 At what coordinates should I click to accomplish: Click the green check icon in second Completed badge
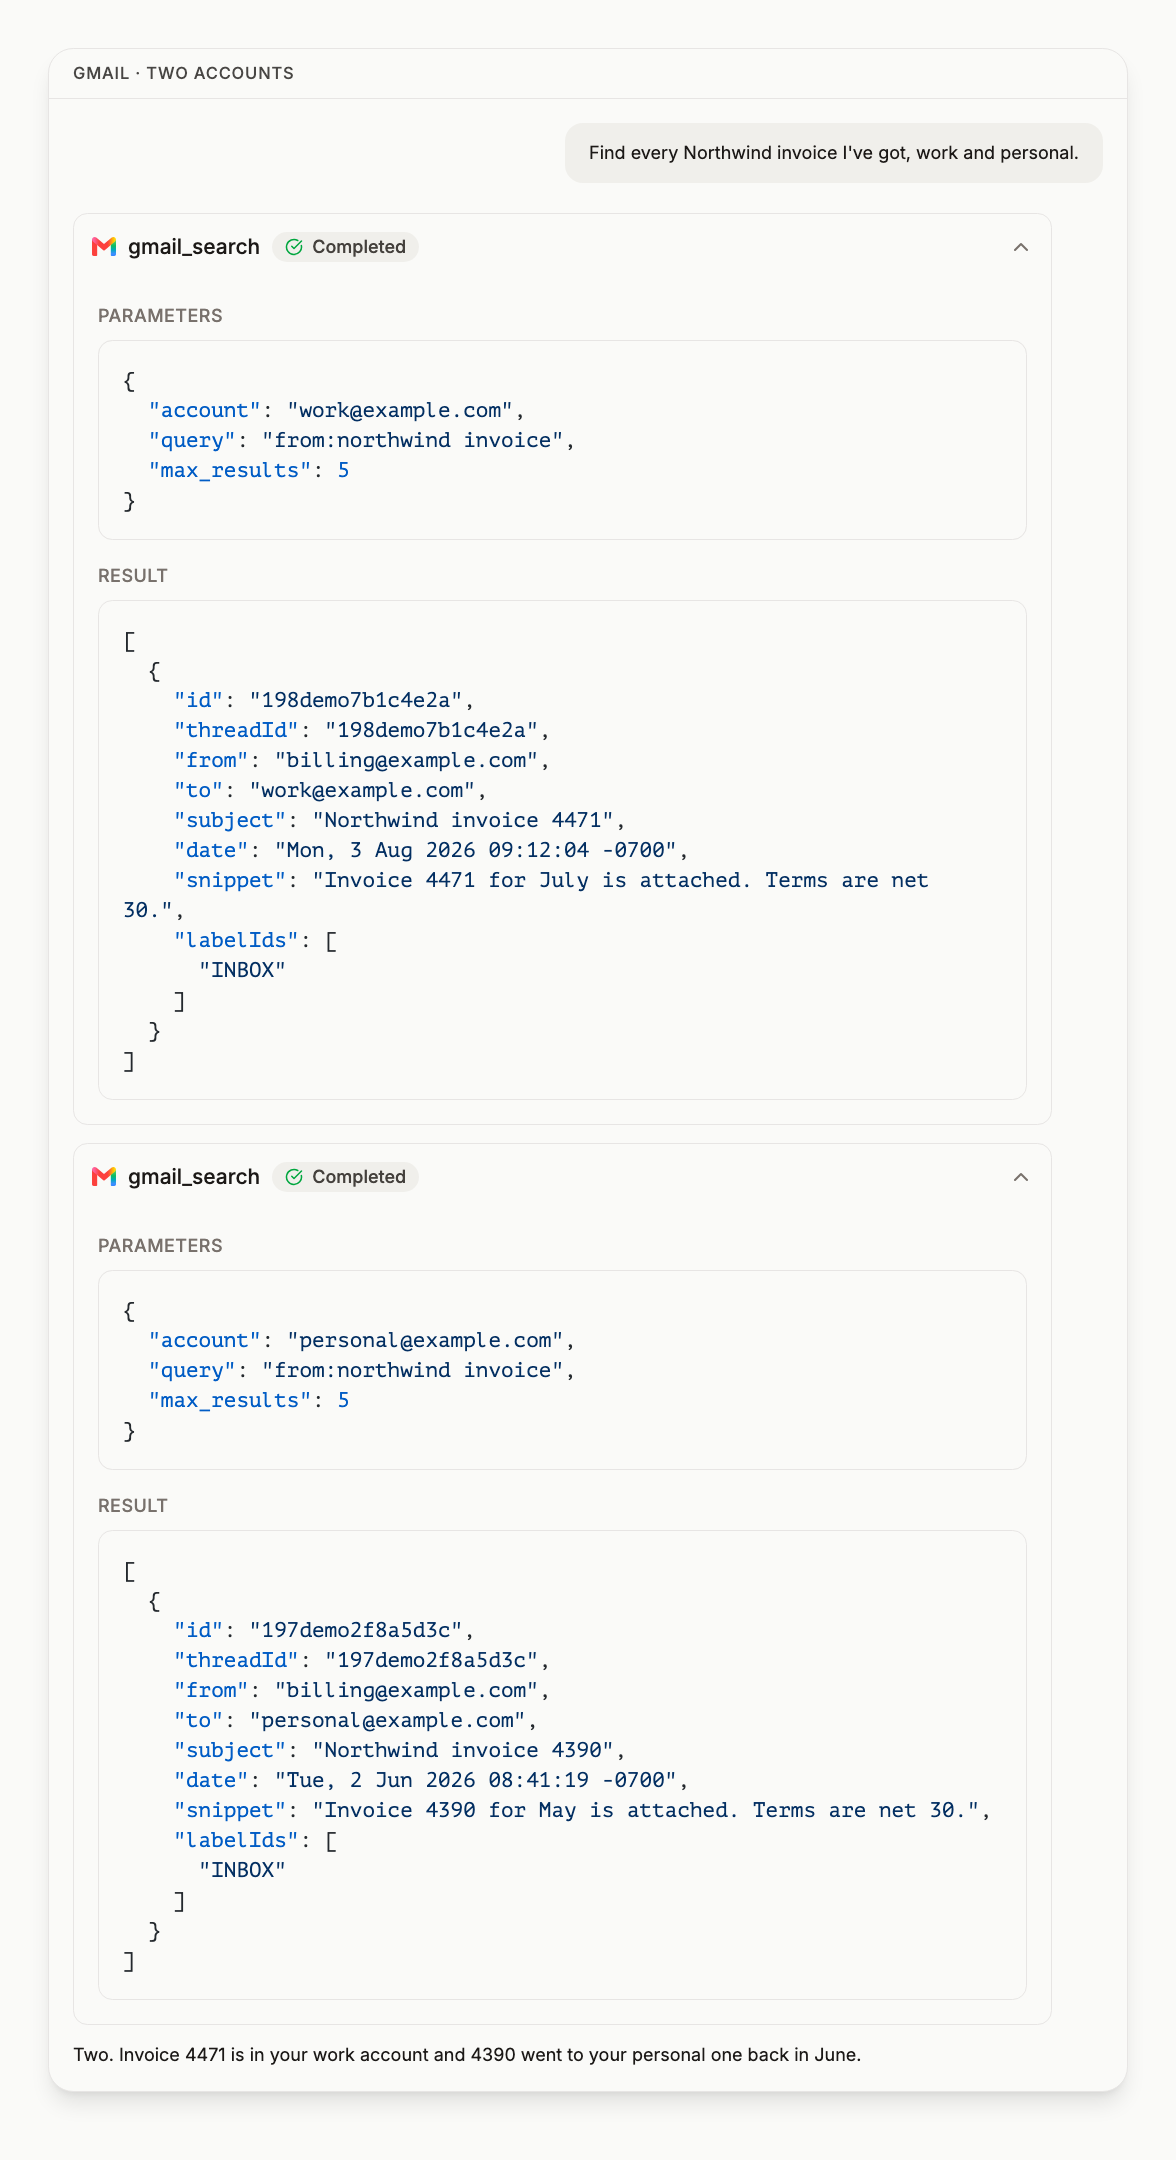click(294, 1177)
